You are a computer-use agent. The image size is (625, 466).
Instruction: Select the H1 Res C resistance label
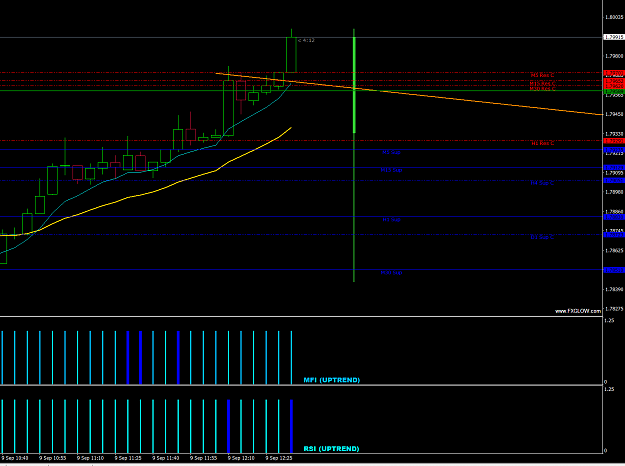tap(542, 143)
